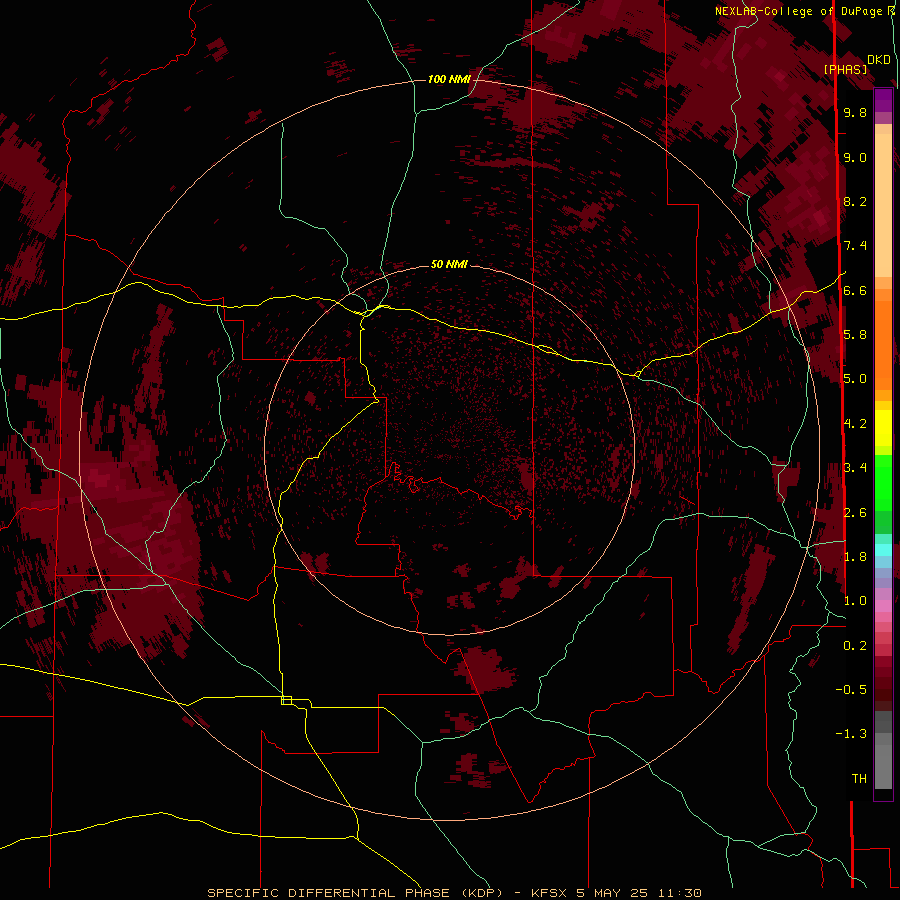Pick the orange band on the color bar

[x=883, y=344]
